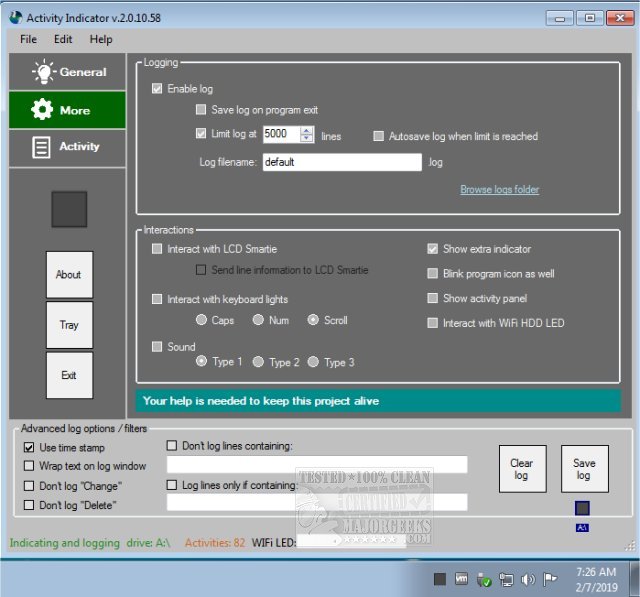The height and width of the screenshot is (597, 640).
Task: Open the VMware tools tray icon
Action: coord(462,579)
